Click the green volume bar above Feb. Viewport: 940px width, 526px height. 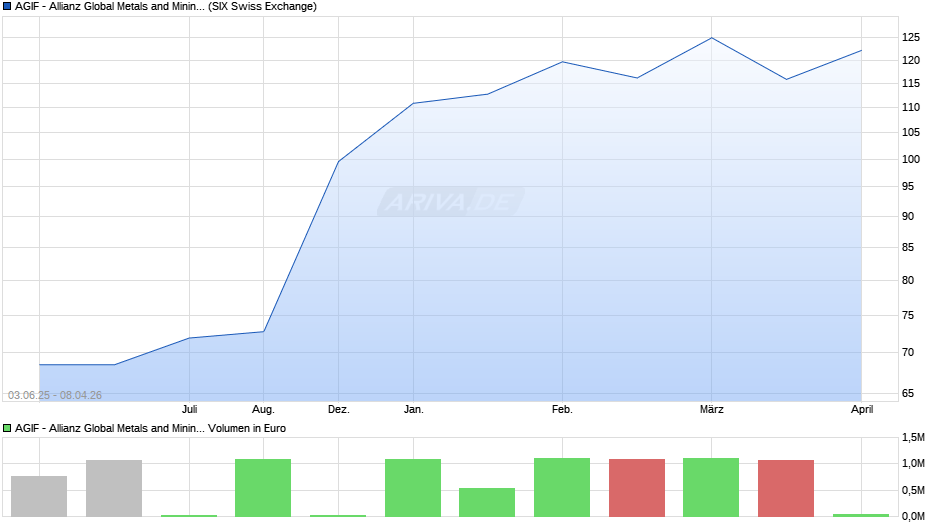coord(562,488)
